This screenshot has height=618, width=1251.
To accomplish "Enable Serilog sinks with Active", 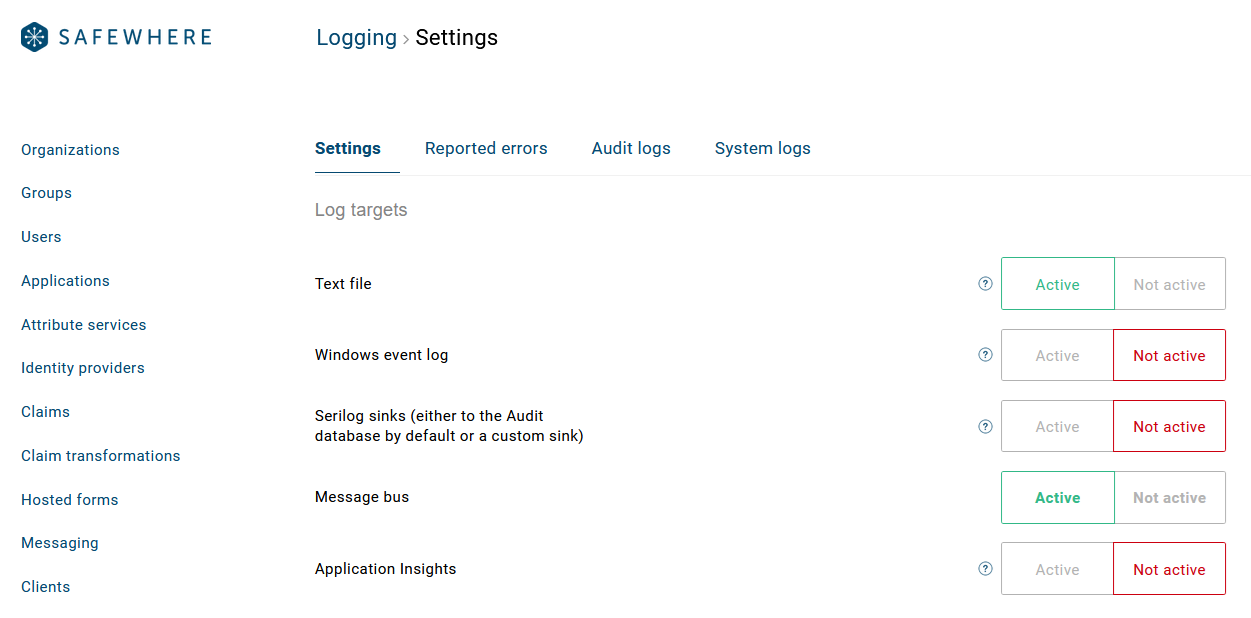I will [1057, 427].
